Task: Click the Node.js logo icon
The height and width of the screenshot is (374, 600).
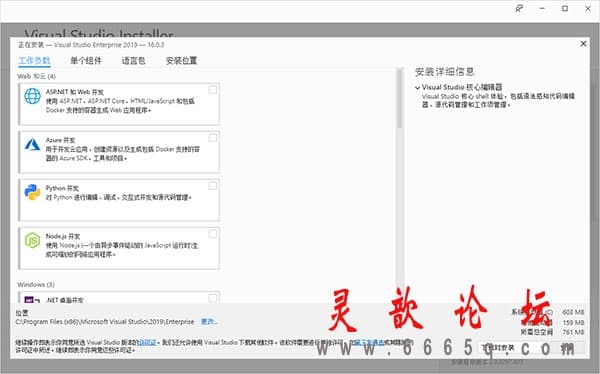Action: (32, 240)
